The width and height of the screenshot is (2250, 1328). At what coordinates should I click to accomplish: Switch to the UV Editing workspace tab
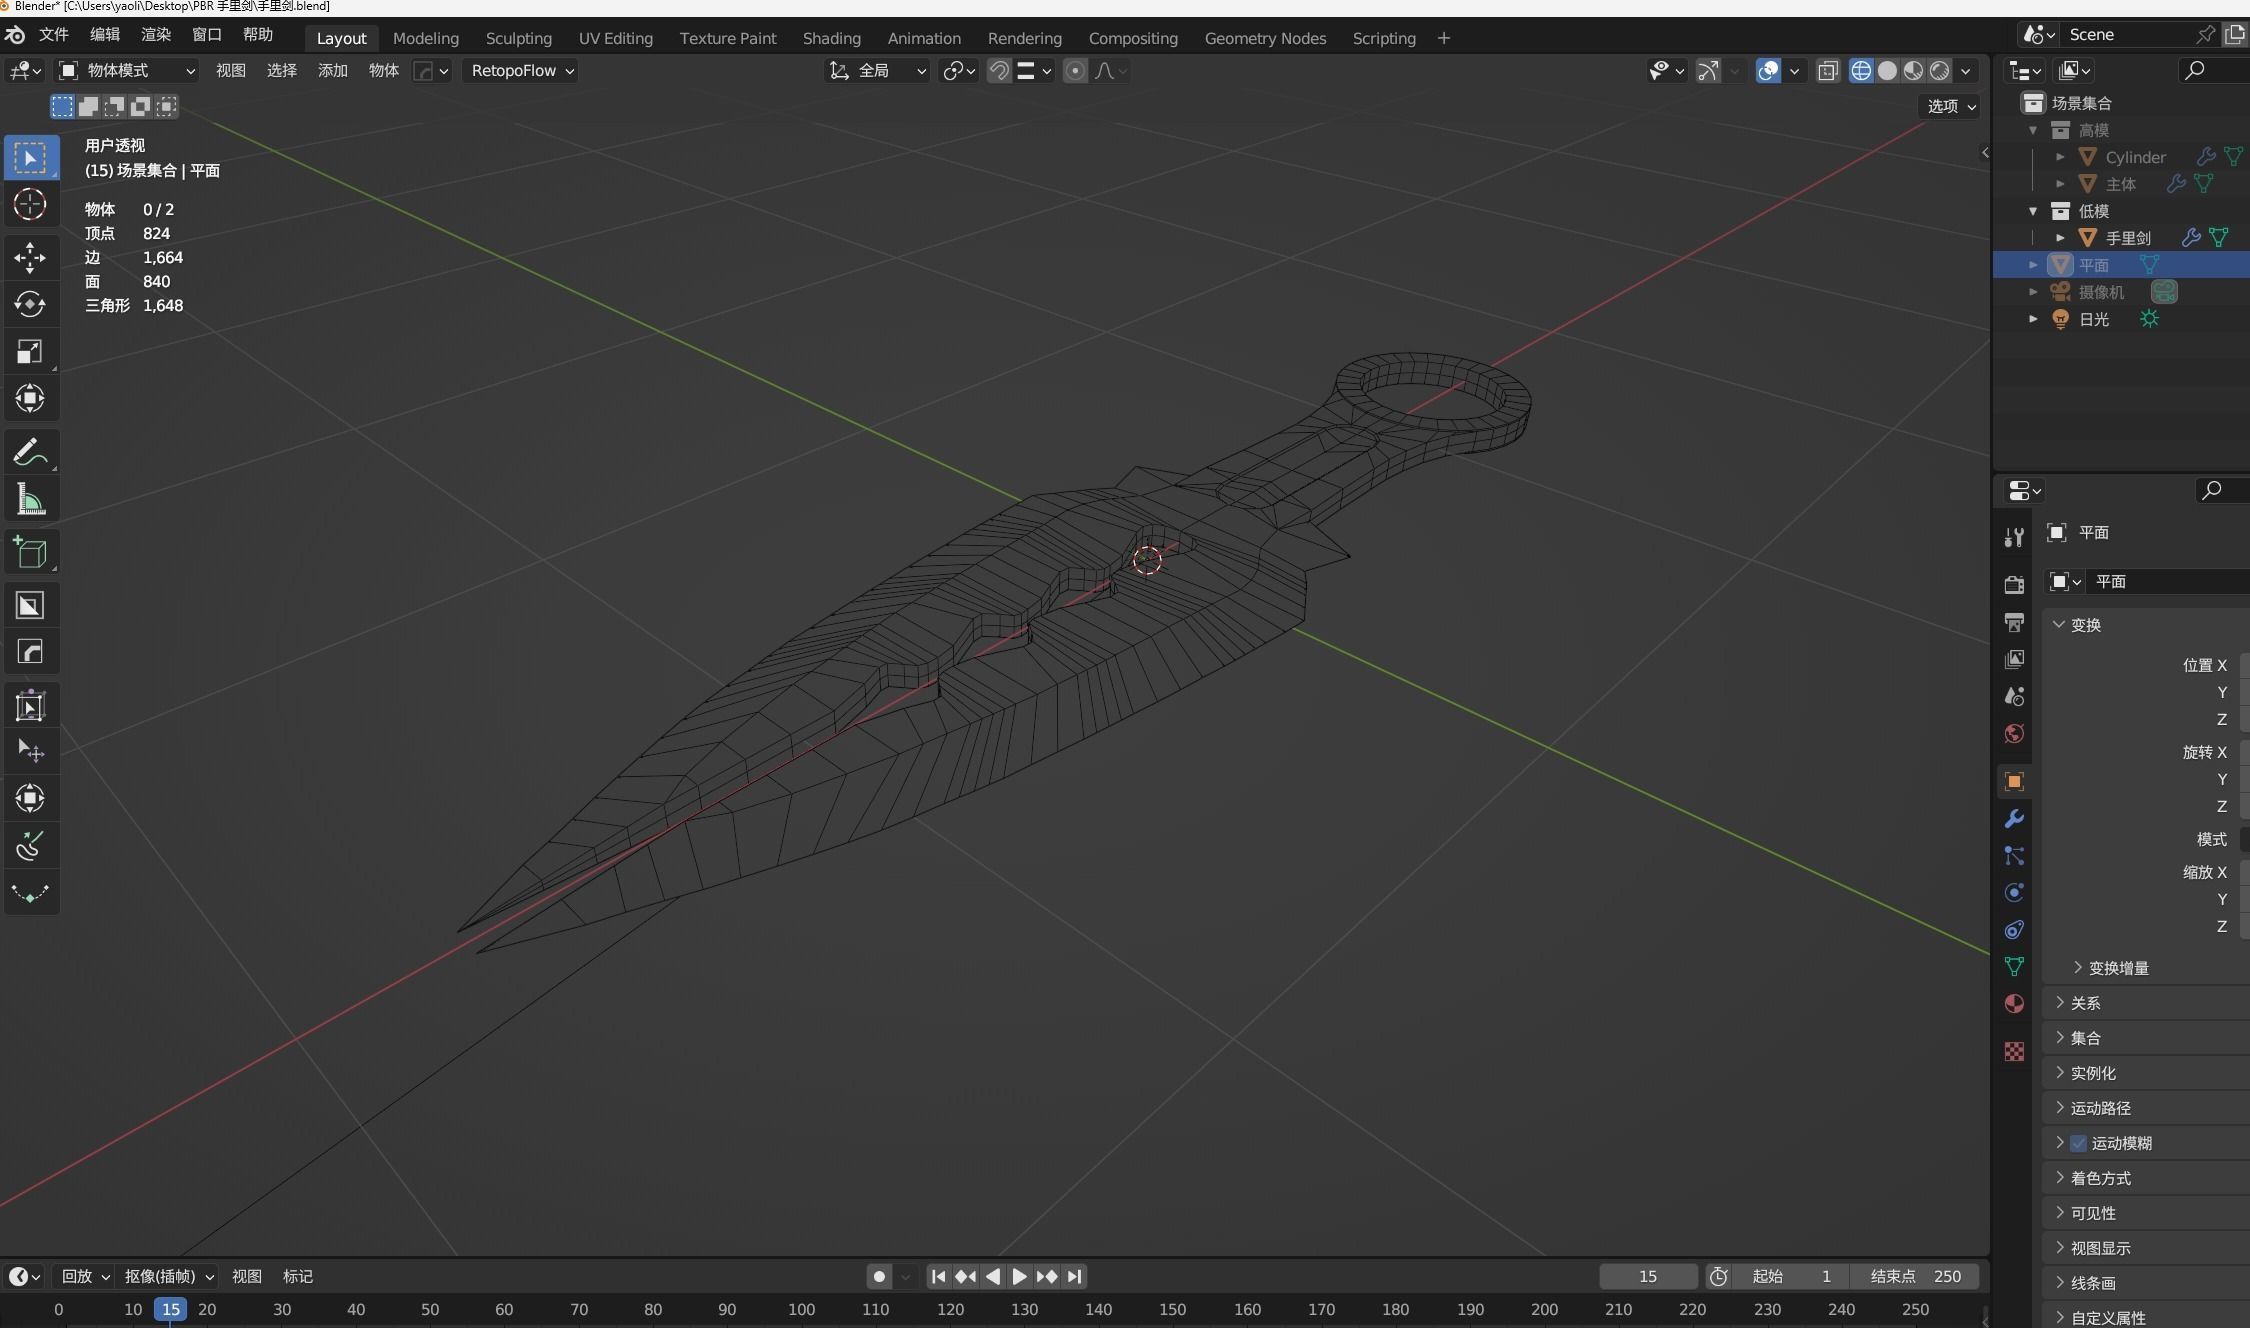615,38
